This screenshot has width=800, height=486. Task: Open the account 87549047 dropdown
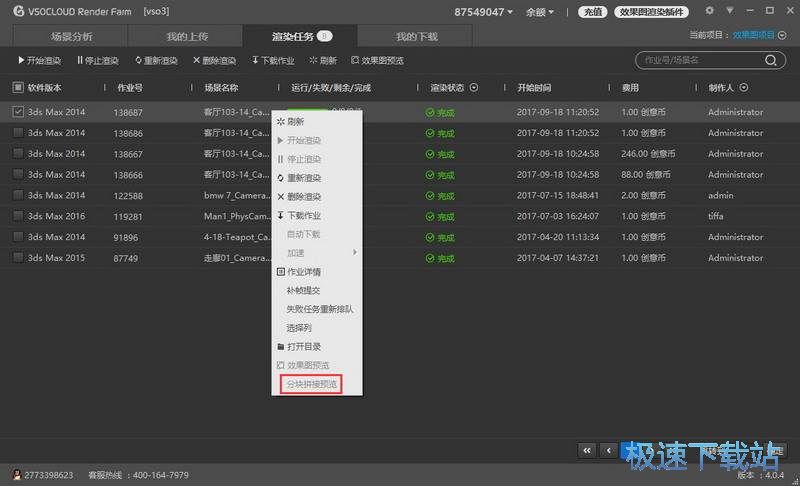(483, 11)
